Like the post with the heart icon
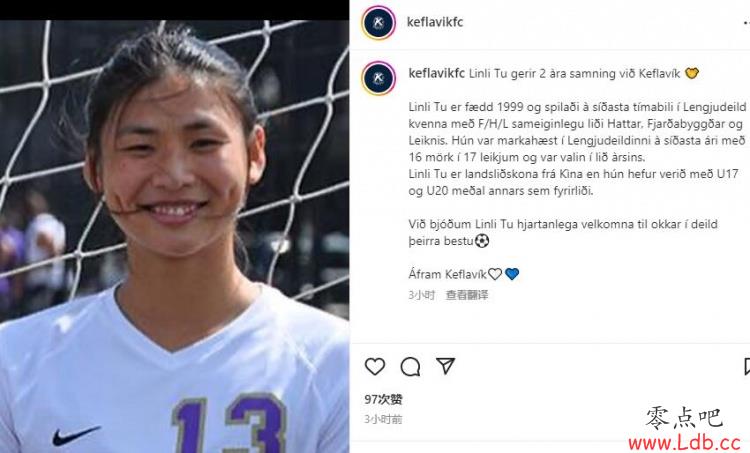 [x=375, y=366]
